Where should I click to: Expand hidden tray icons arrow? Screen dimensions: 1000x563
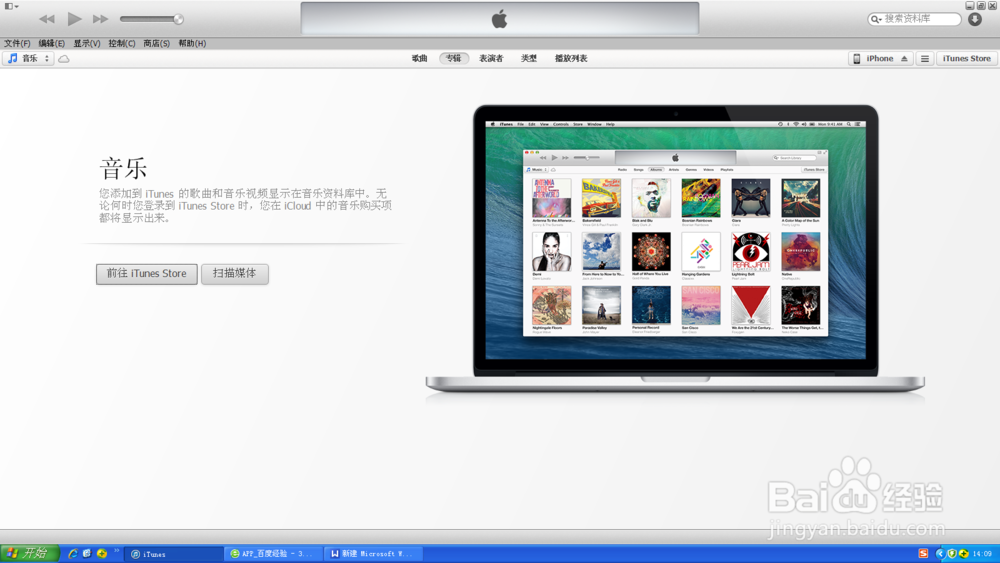pyautogui.click(x=939, y=553)
